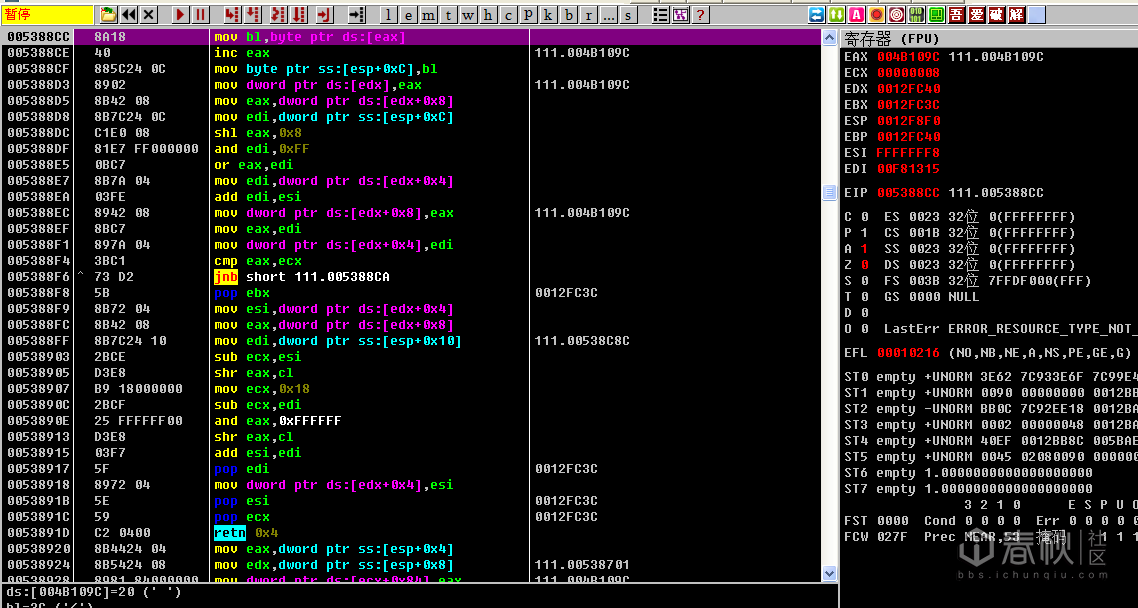1138x608 pixels.
Task: Click the 破 toolbar icon
Action: (996, 15)
